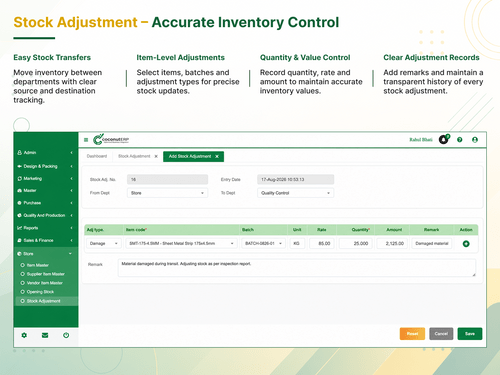Click the Design & Packing icon in the sidebar

tap(19, 166)
